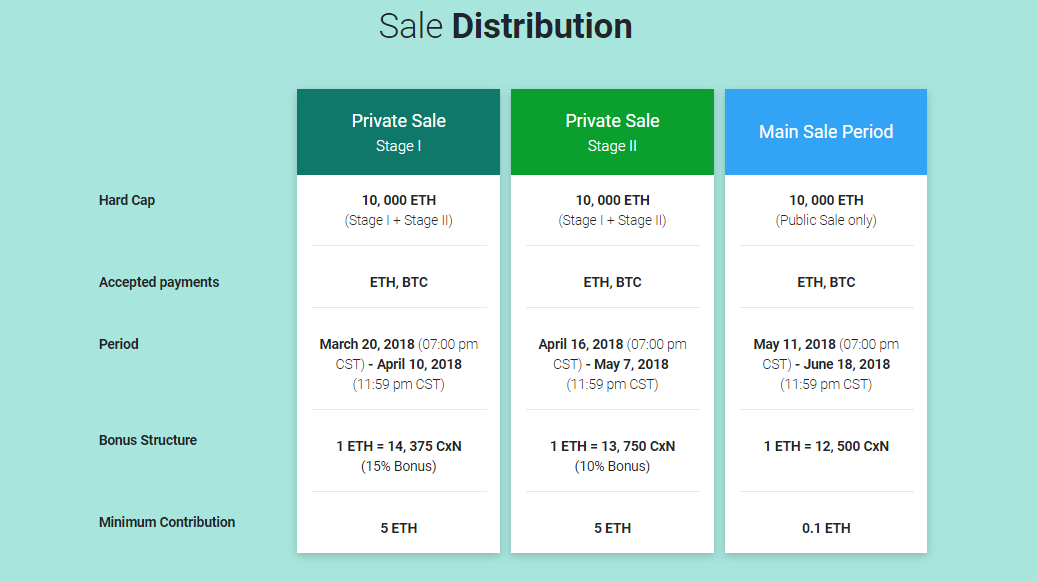Click the Hard Cap row label
The image size is (1037, 581).
click(x=127, y=200)
